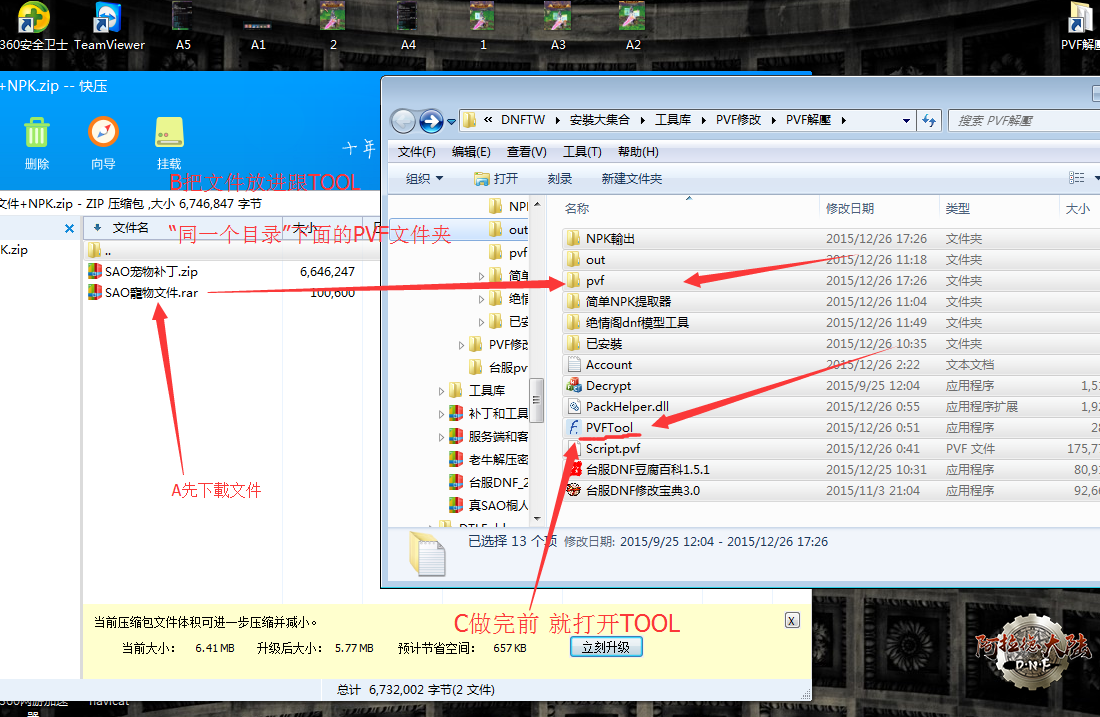Click the refresh button beside address bar

pyautogui.click(x=929, y=120)
